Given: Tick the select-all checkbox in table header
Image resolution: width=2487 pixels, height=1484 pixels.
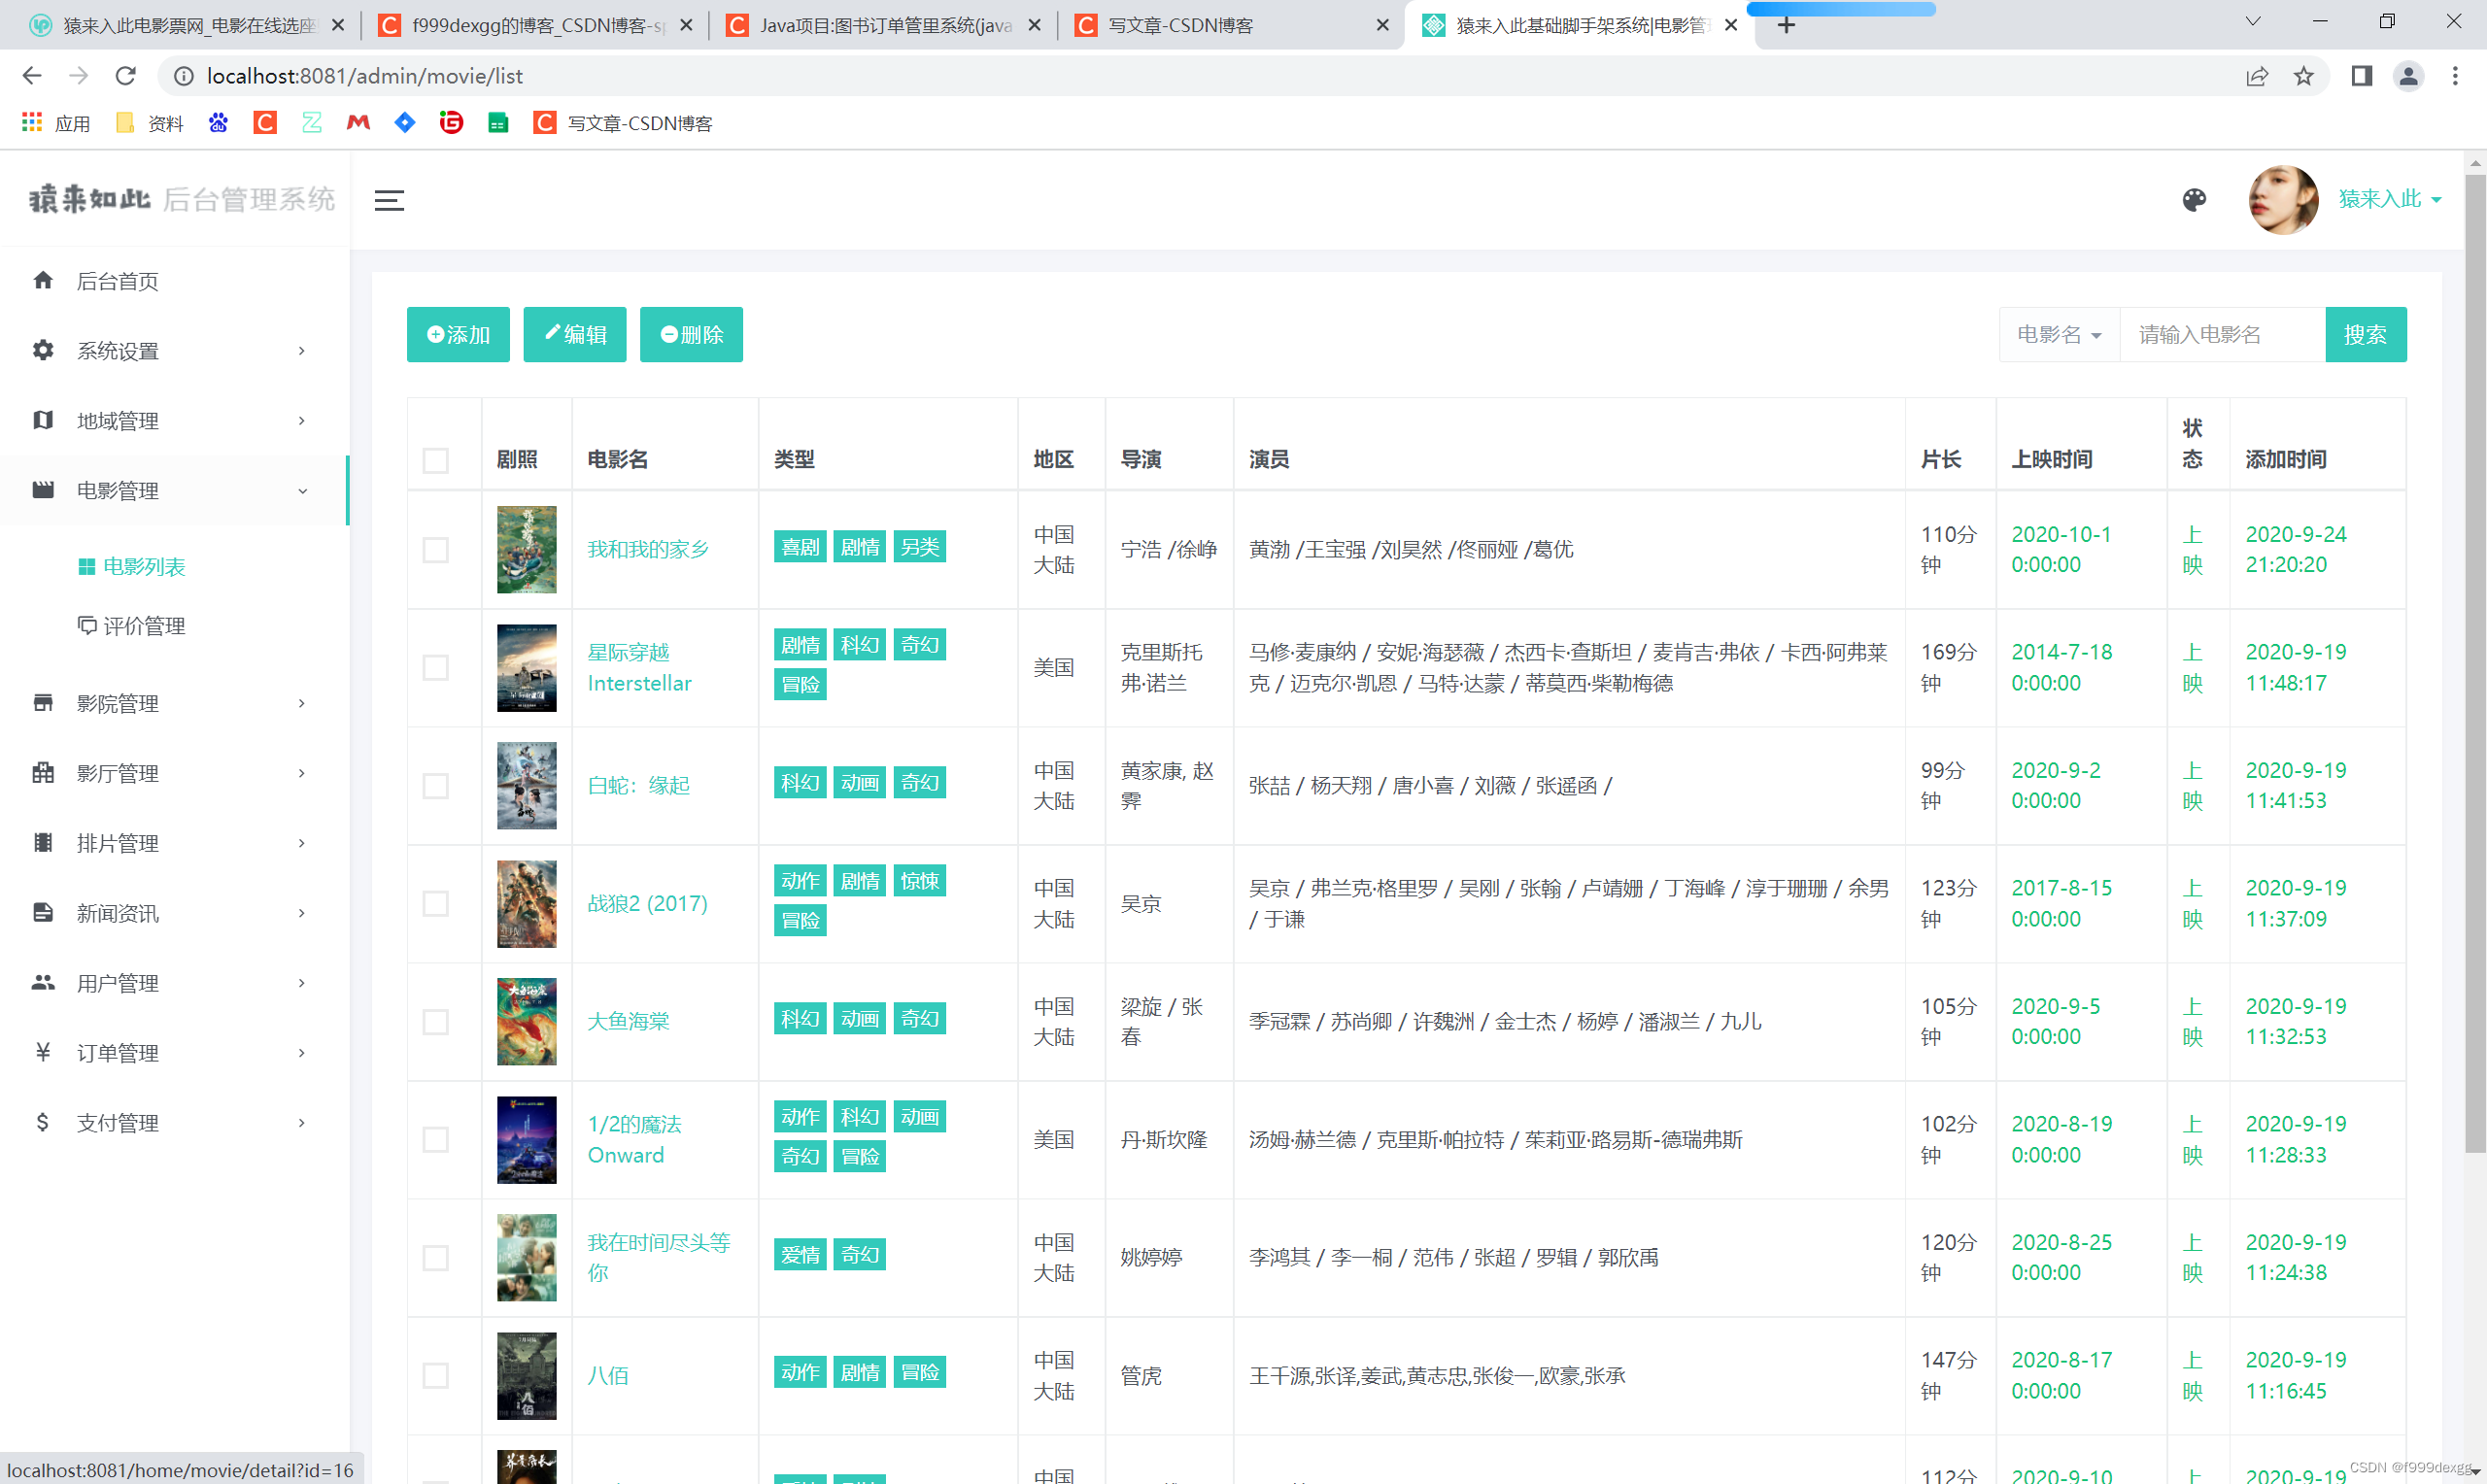Looking at the screenshot, I should (436, 460).
